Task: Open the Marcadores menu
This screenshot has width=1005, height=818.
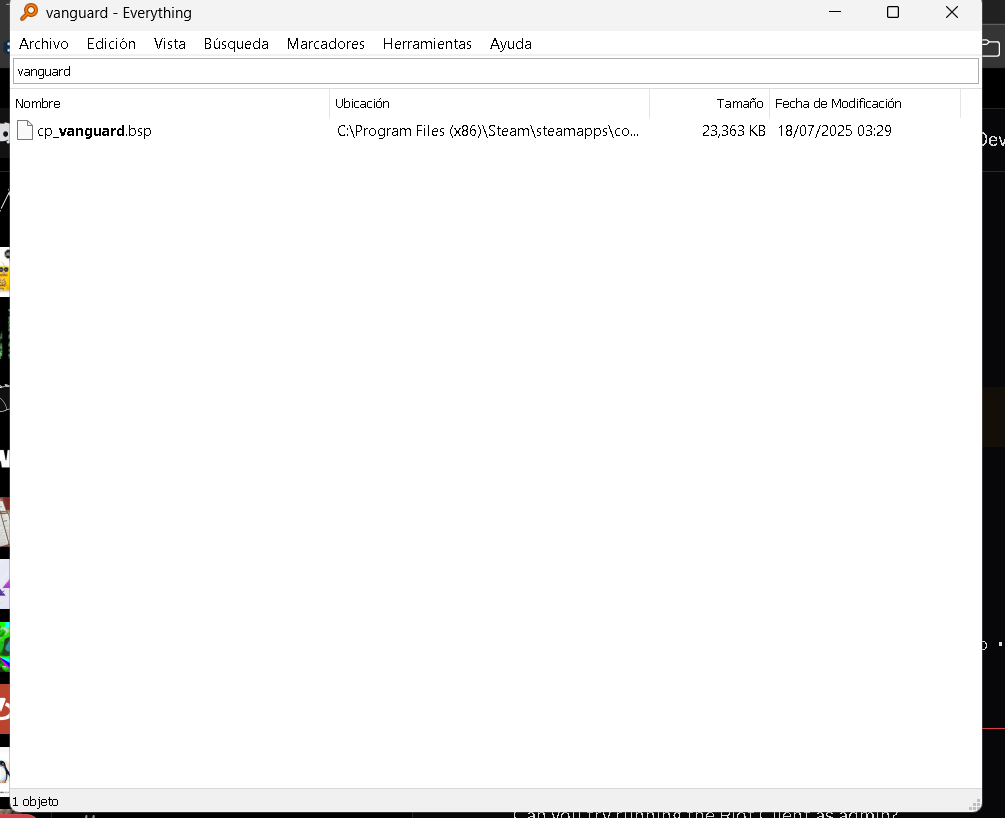Action: click(x=326, y=44)
